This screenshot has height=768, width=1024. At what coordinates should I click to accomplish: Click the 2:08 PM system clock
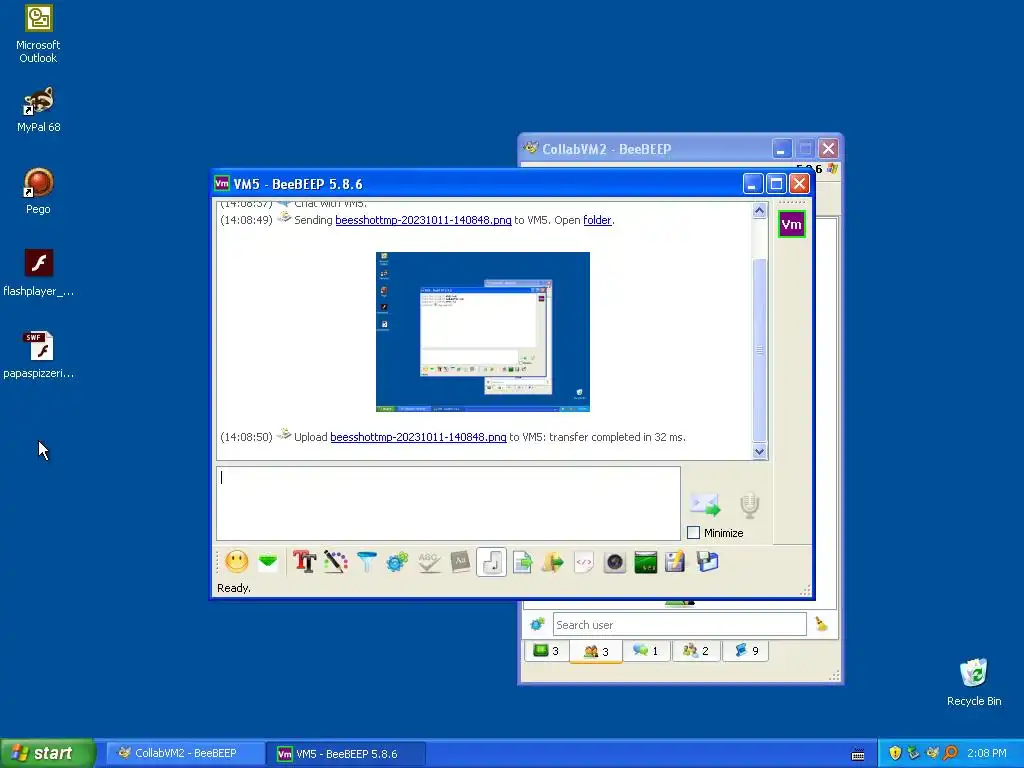(x=987, y=753)
